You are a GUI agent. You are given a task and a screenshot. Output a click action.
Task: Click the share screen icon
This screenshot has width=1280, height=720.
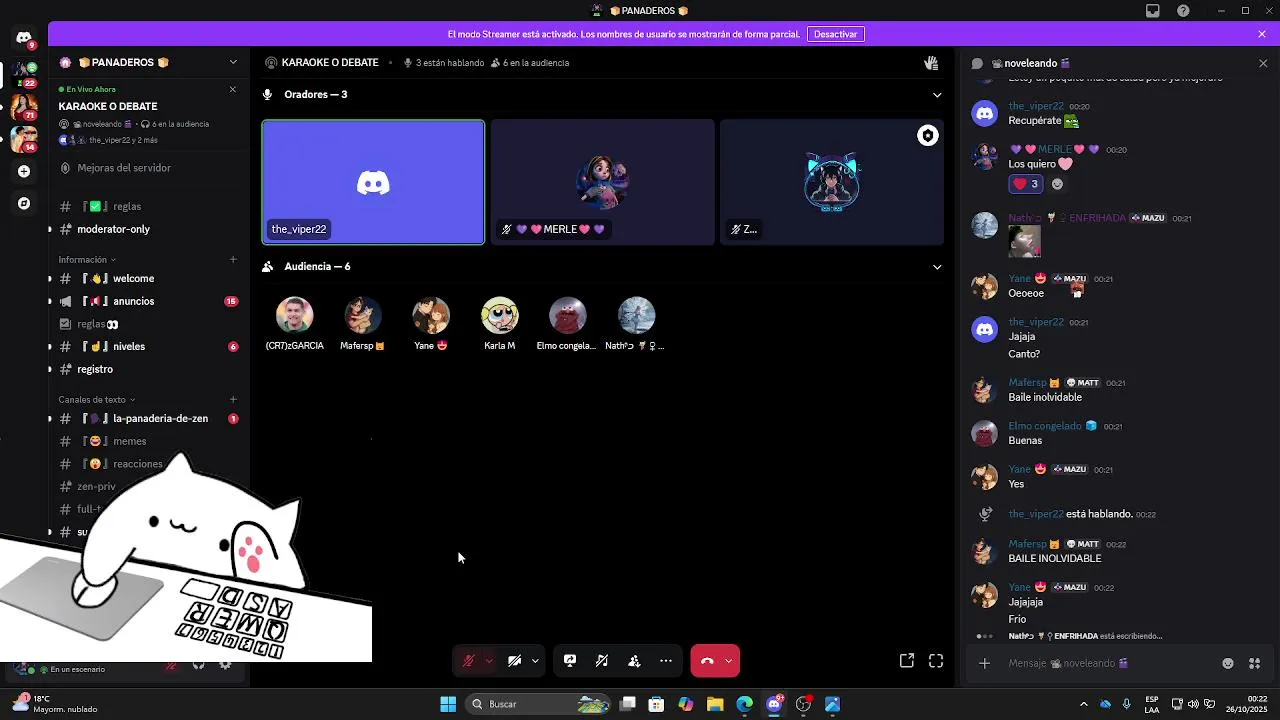(x=570, y=661)
